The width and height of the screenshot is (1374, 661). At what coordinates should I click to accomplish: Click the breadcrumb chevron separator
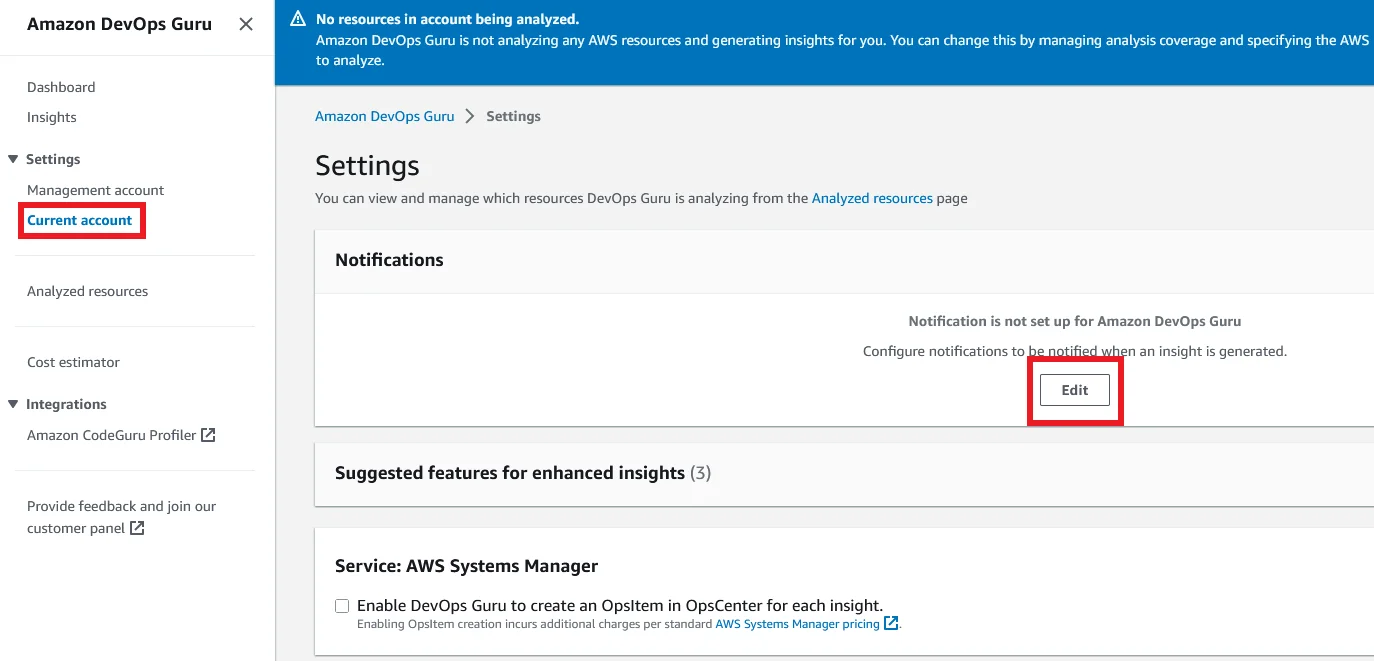[470, 116]
